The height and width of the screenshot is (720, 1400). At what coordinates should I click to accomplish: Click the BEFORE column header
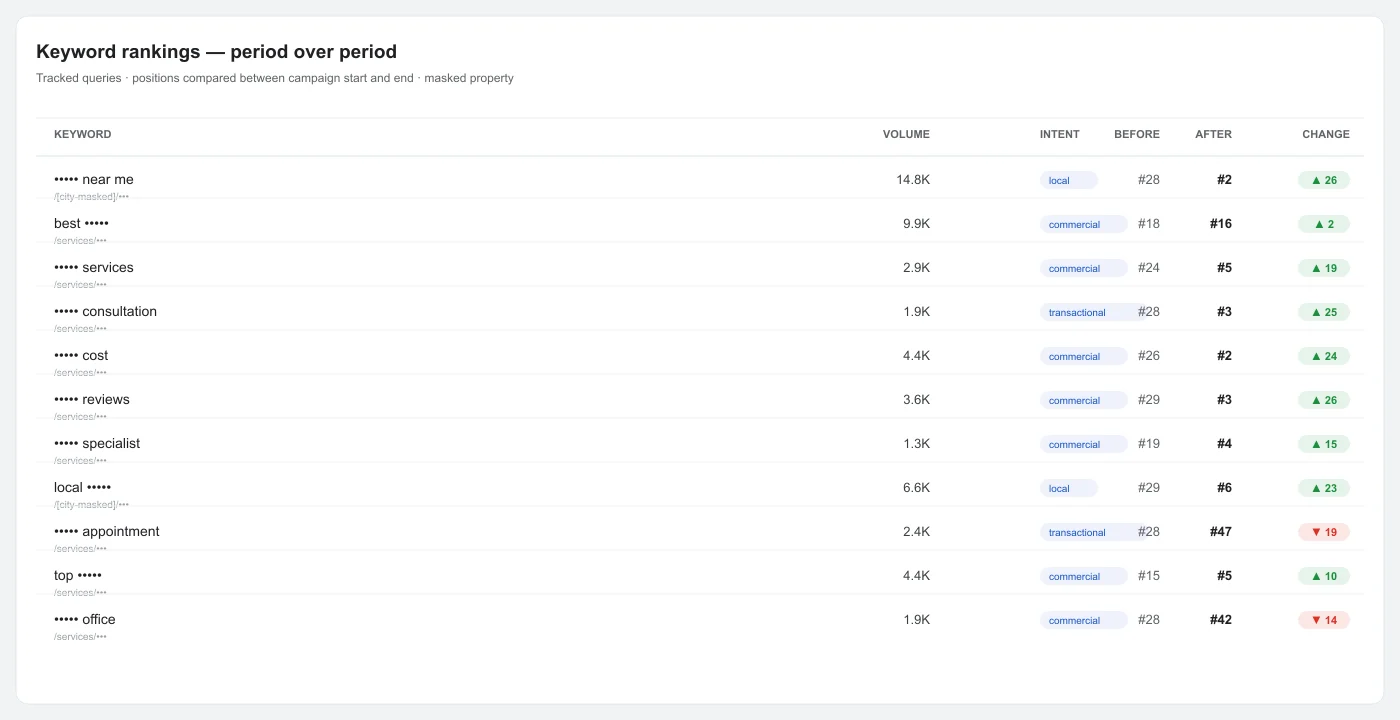1137,134
